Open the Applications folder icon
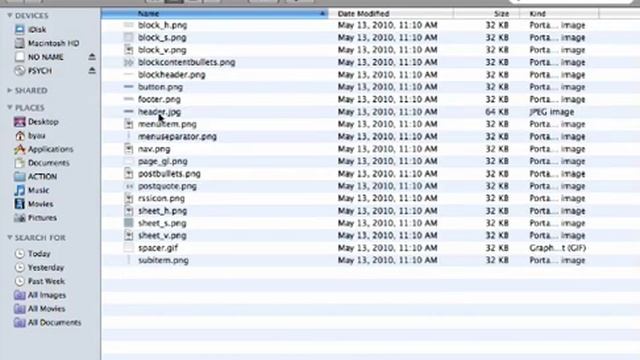The height and width of the screenshot is (360, 640). click(19, 149)
